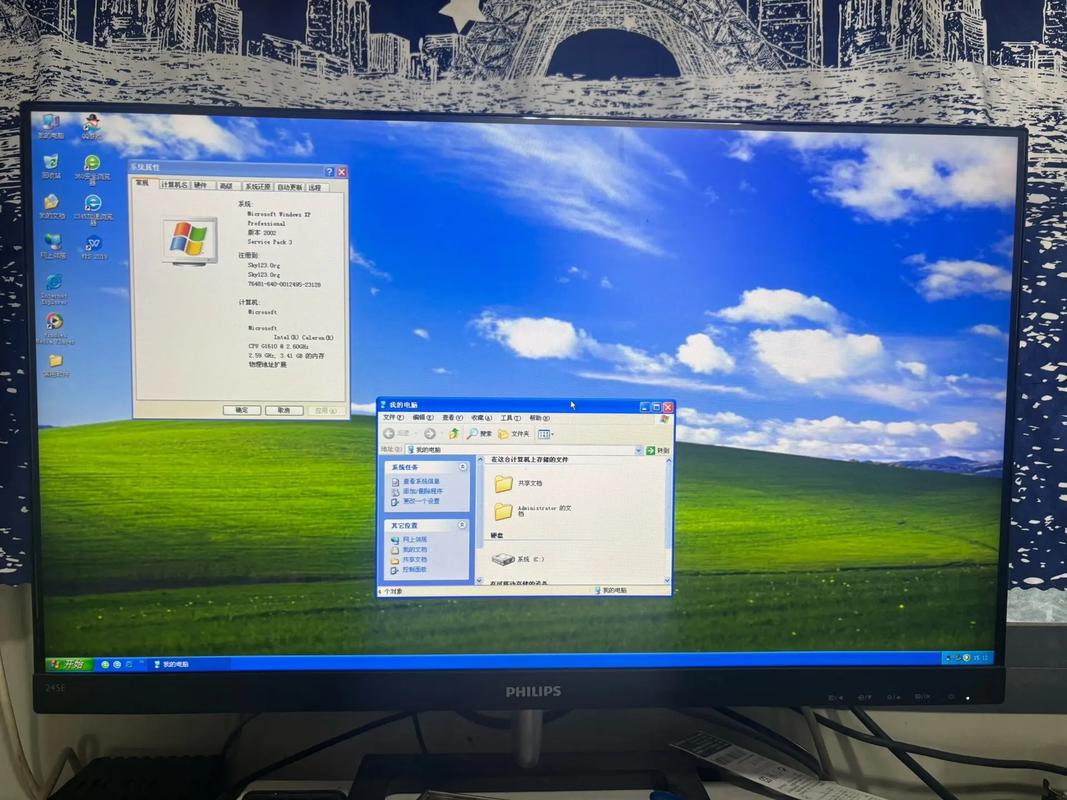Image resolution: width=1067 pixels, height=800 pixels.
Task: Open the Shared Documents folder icon
Action: point(503,484)
